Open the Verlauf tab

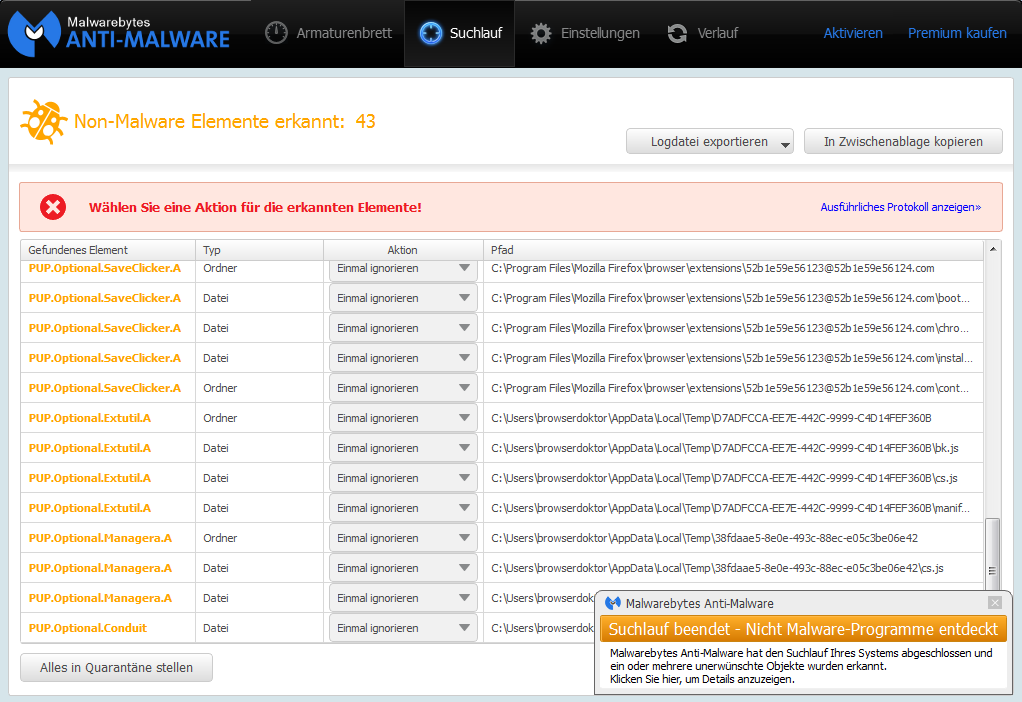[x=703, y=34]
